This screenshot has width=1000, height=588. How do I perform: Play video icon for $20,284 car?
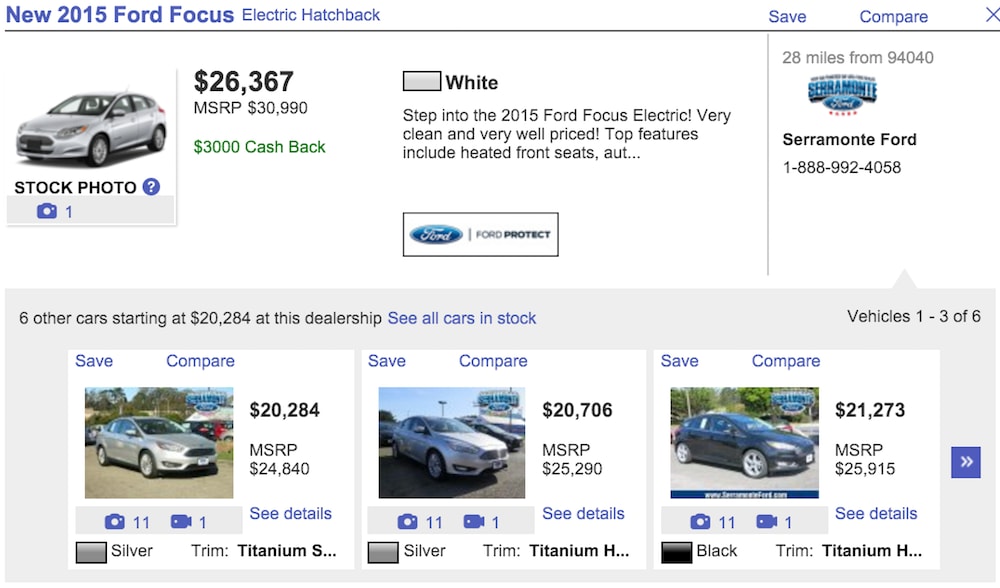181,522
